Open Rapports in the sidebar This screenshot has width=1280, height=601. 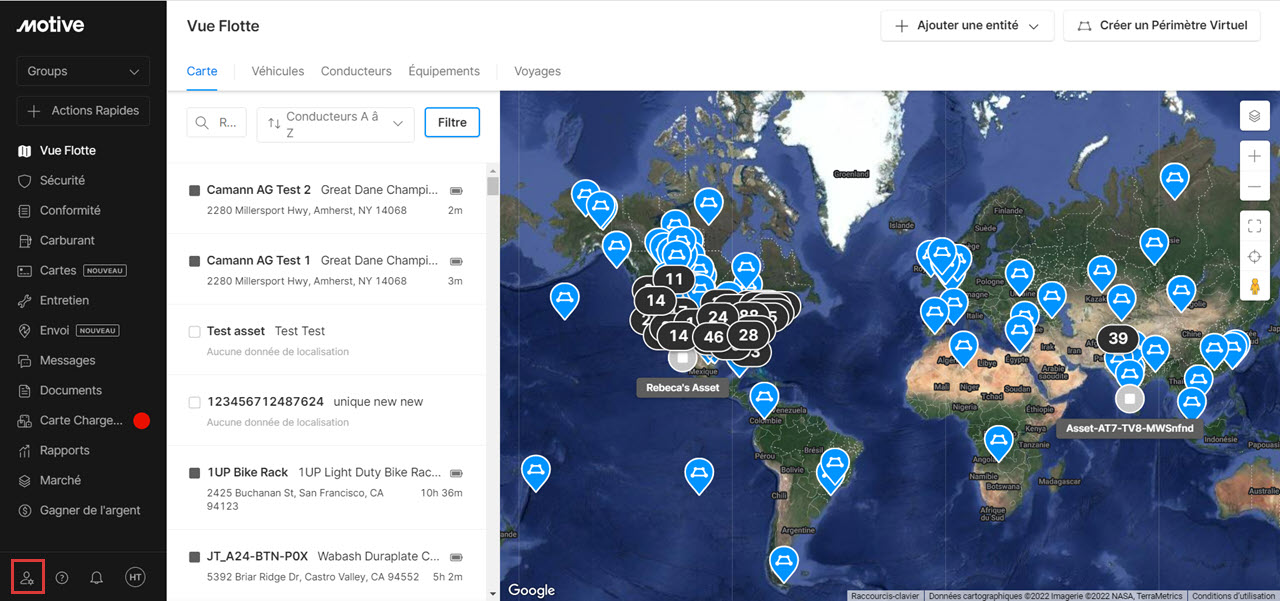point(64,451)
